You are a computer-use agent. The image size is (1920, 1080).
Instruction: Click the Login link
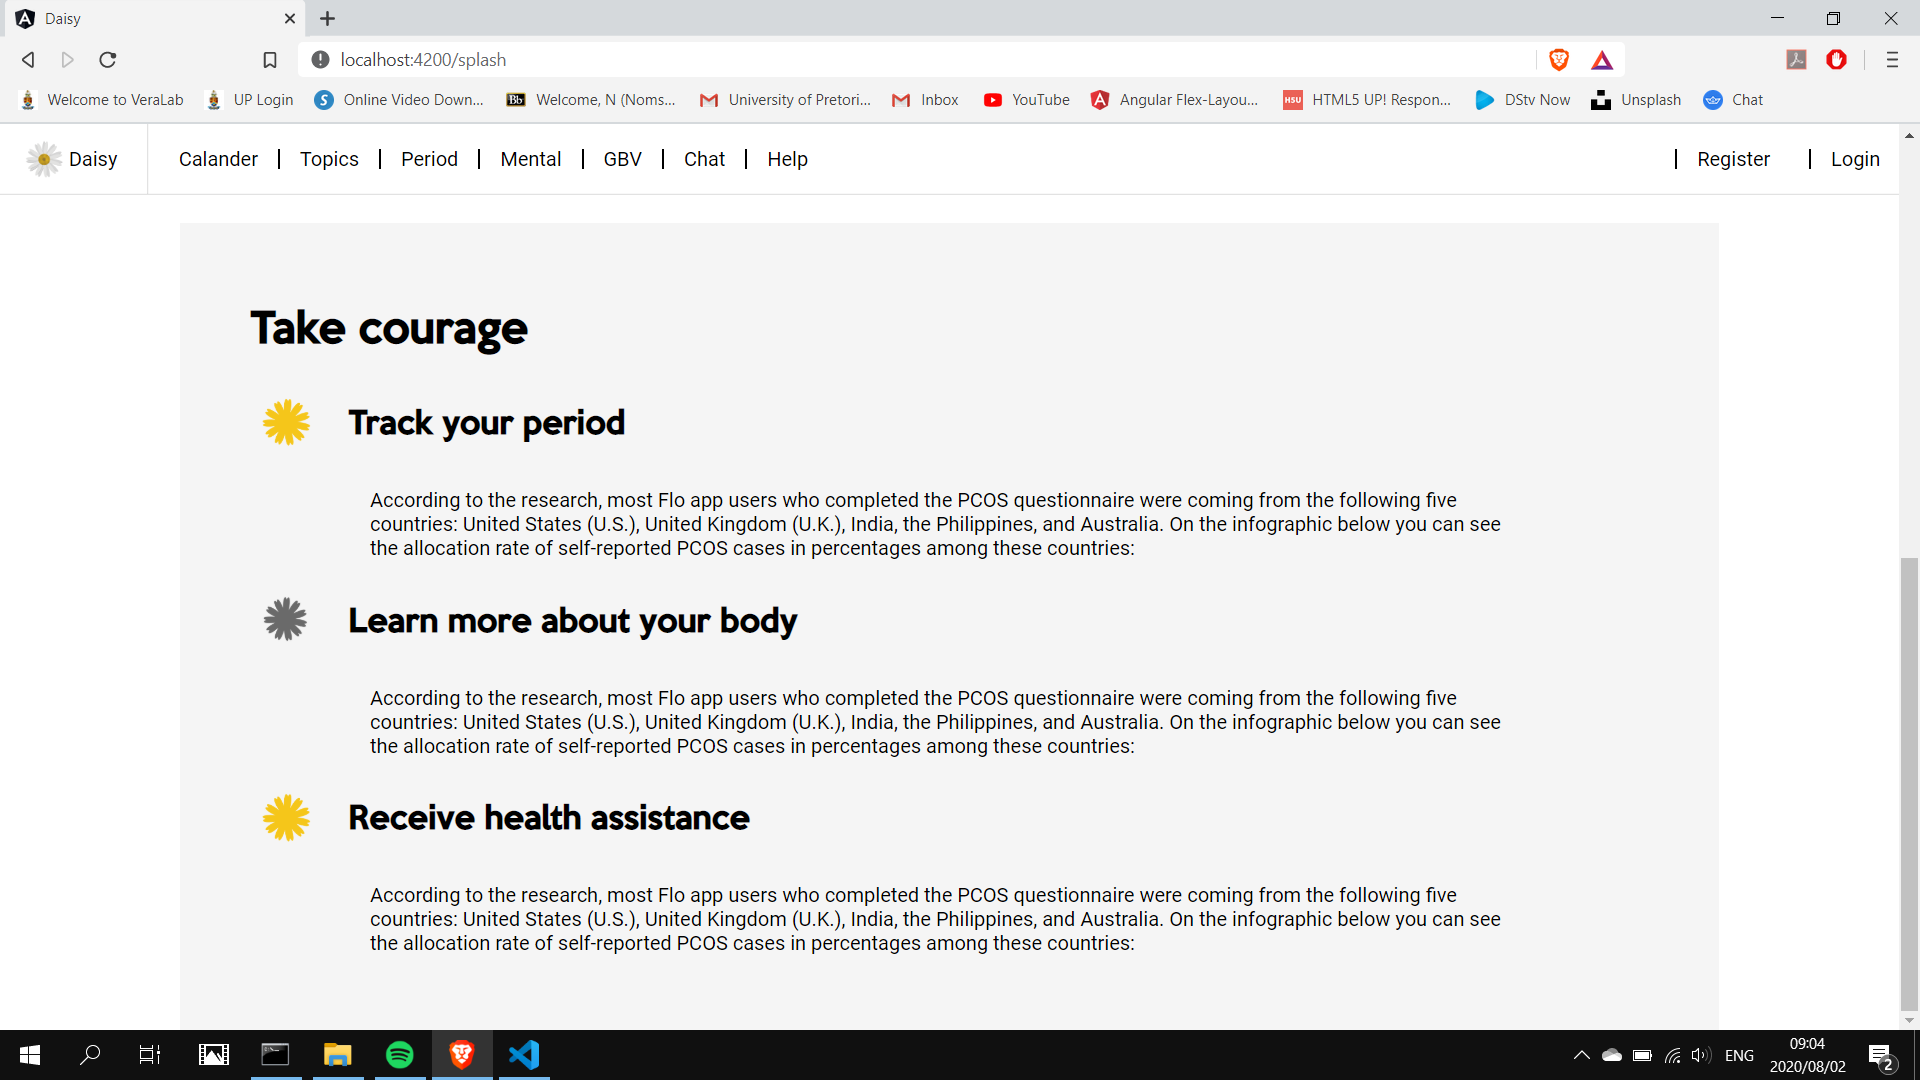coord(1855,159)
